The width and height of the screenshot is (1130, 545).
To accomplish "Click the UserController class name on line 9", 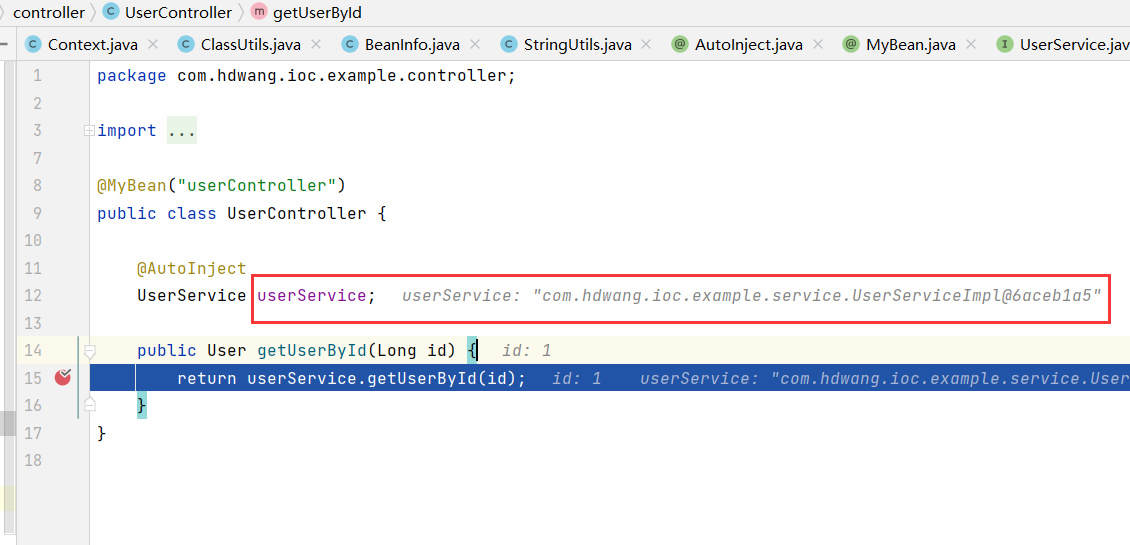I will (x=297, y=213).
